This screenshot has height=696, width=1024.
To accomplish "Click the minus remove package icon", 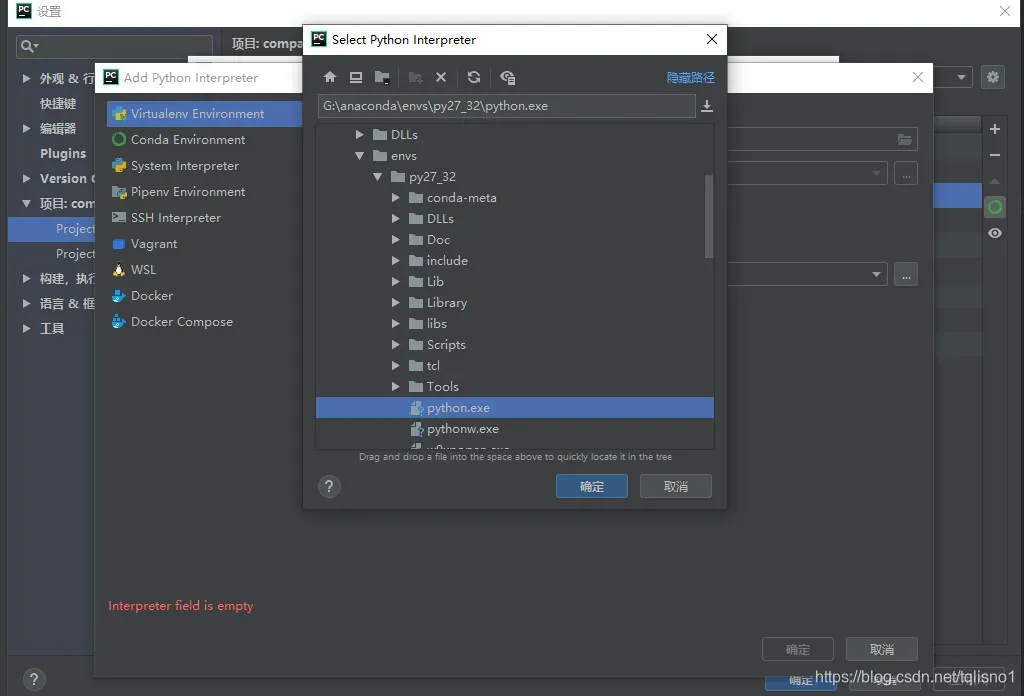I will tap(995, 155).
